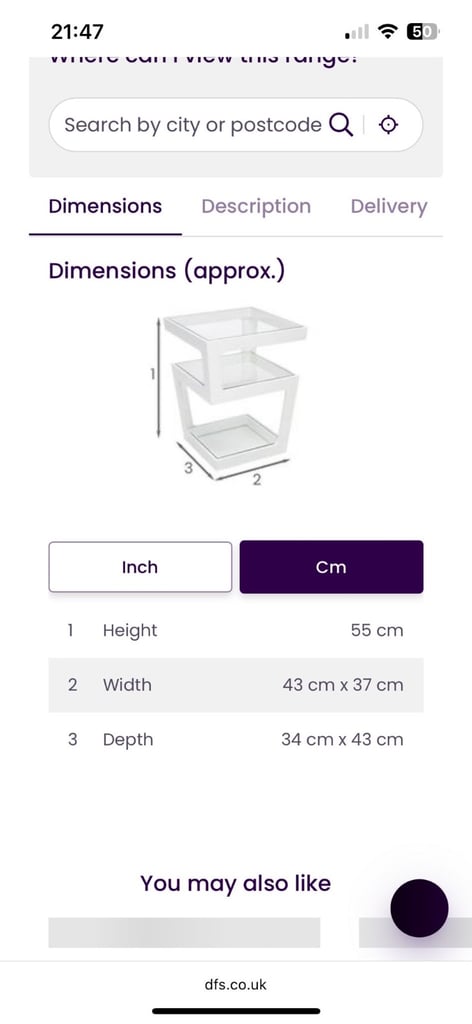Switch measurement units to Inch

pos(140,567)
